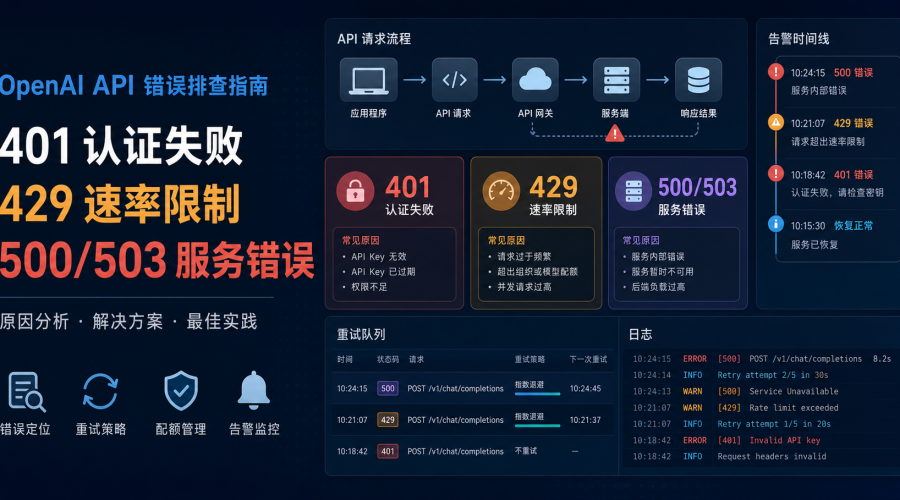
Task: Click the 服务端 server rack icon
Action: click(x=616, y=80)
